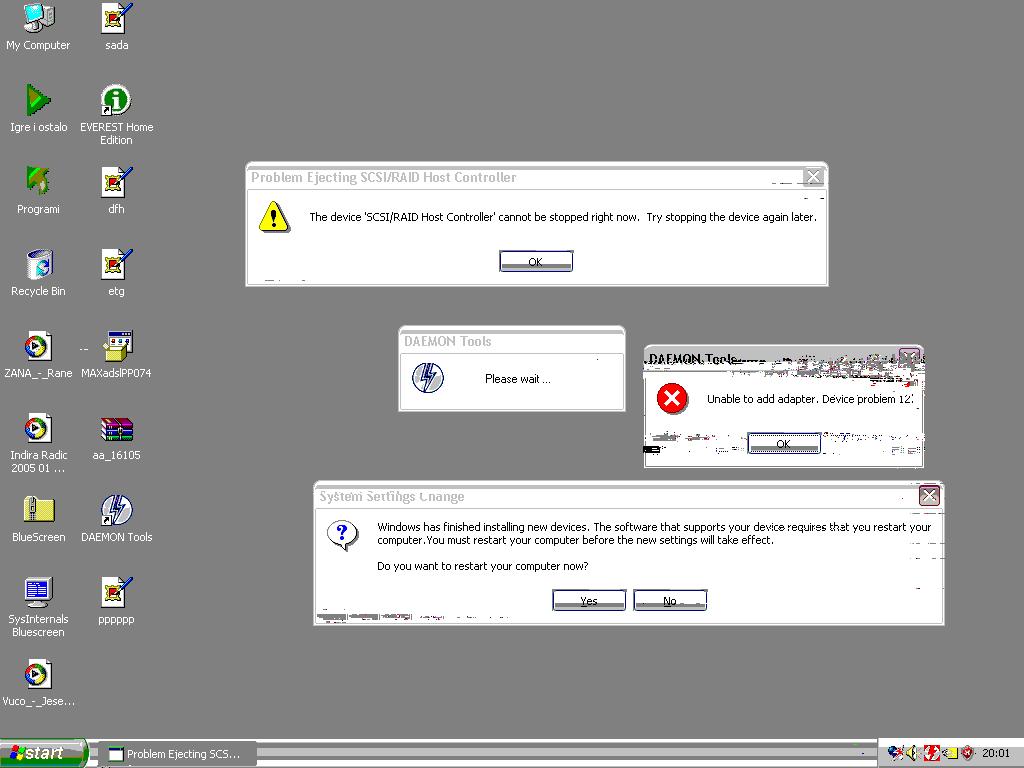Click No to decline the restart
1024x768 pixels.
(670, 600)
